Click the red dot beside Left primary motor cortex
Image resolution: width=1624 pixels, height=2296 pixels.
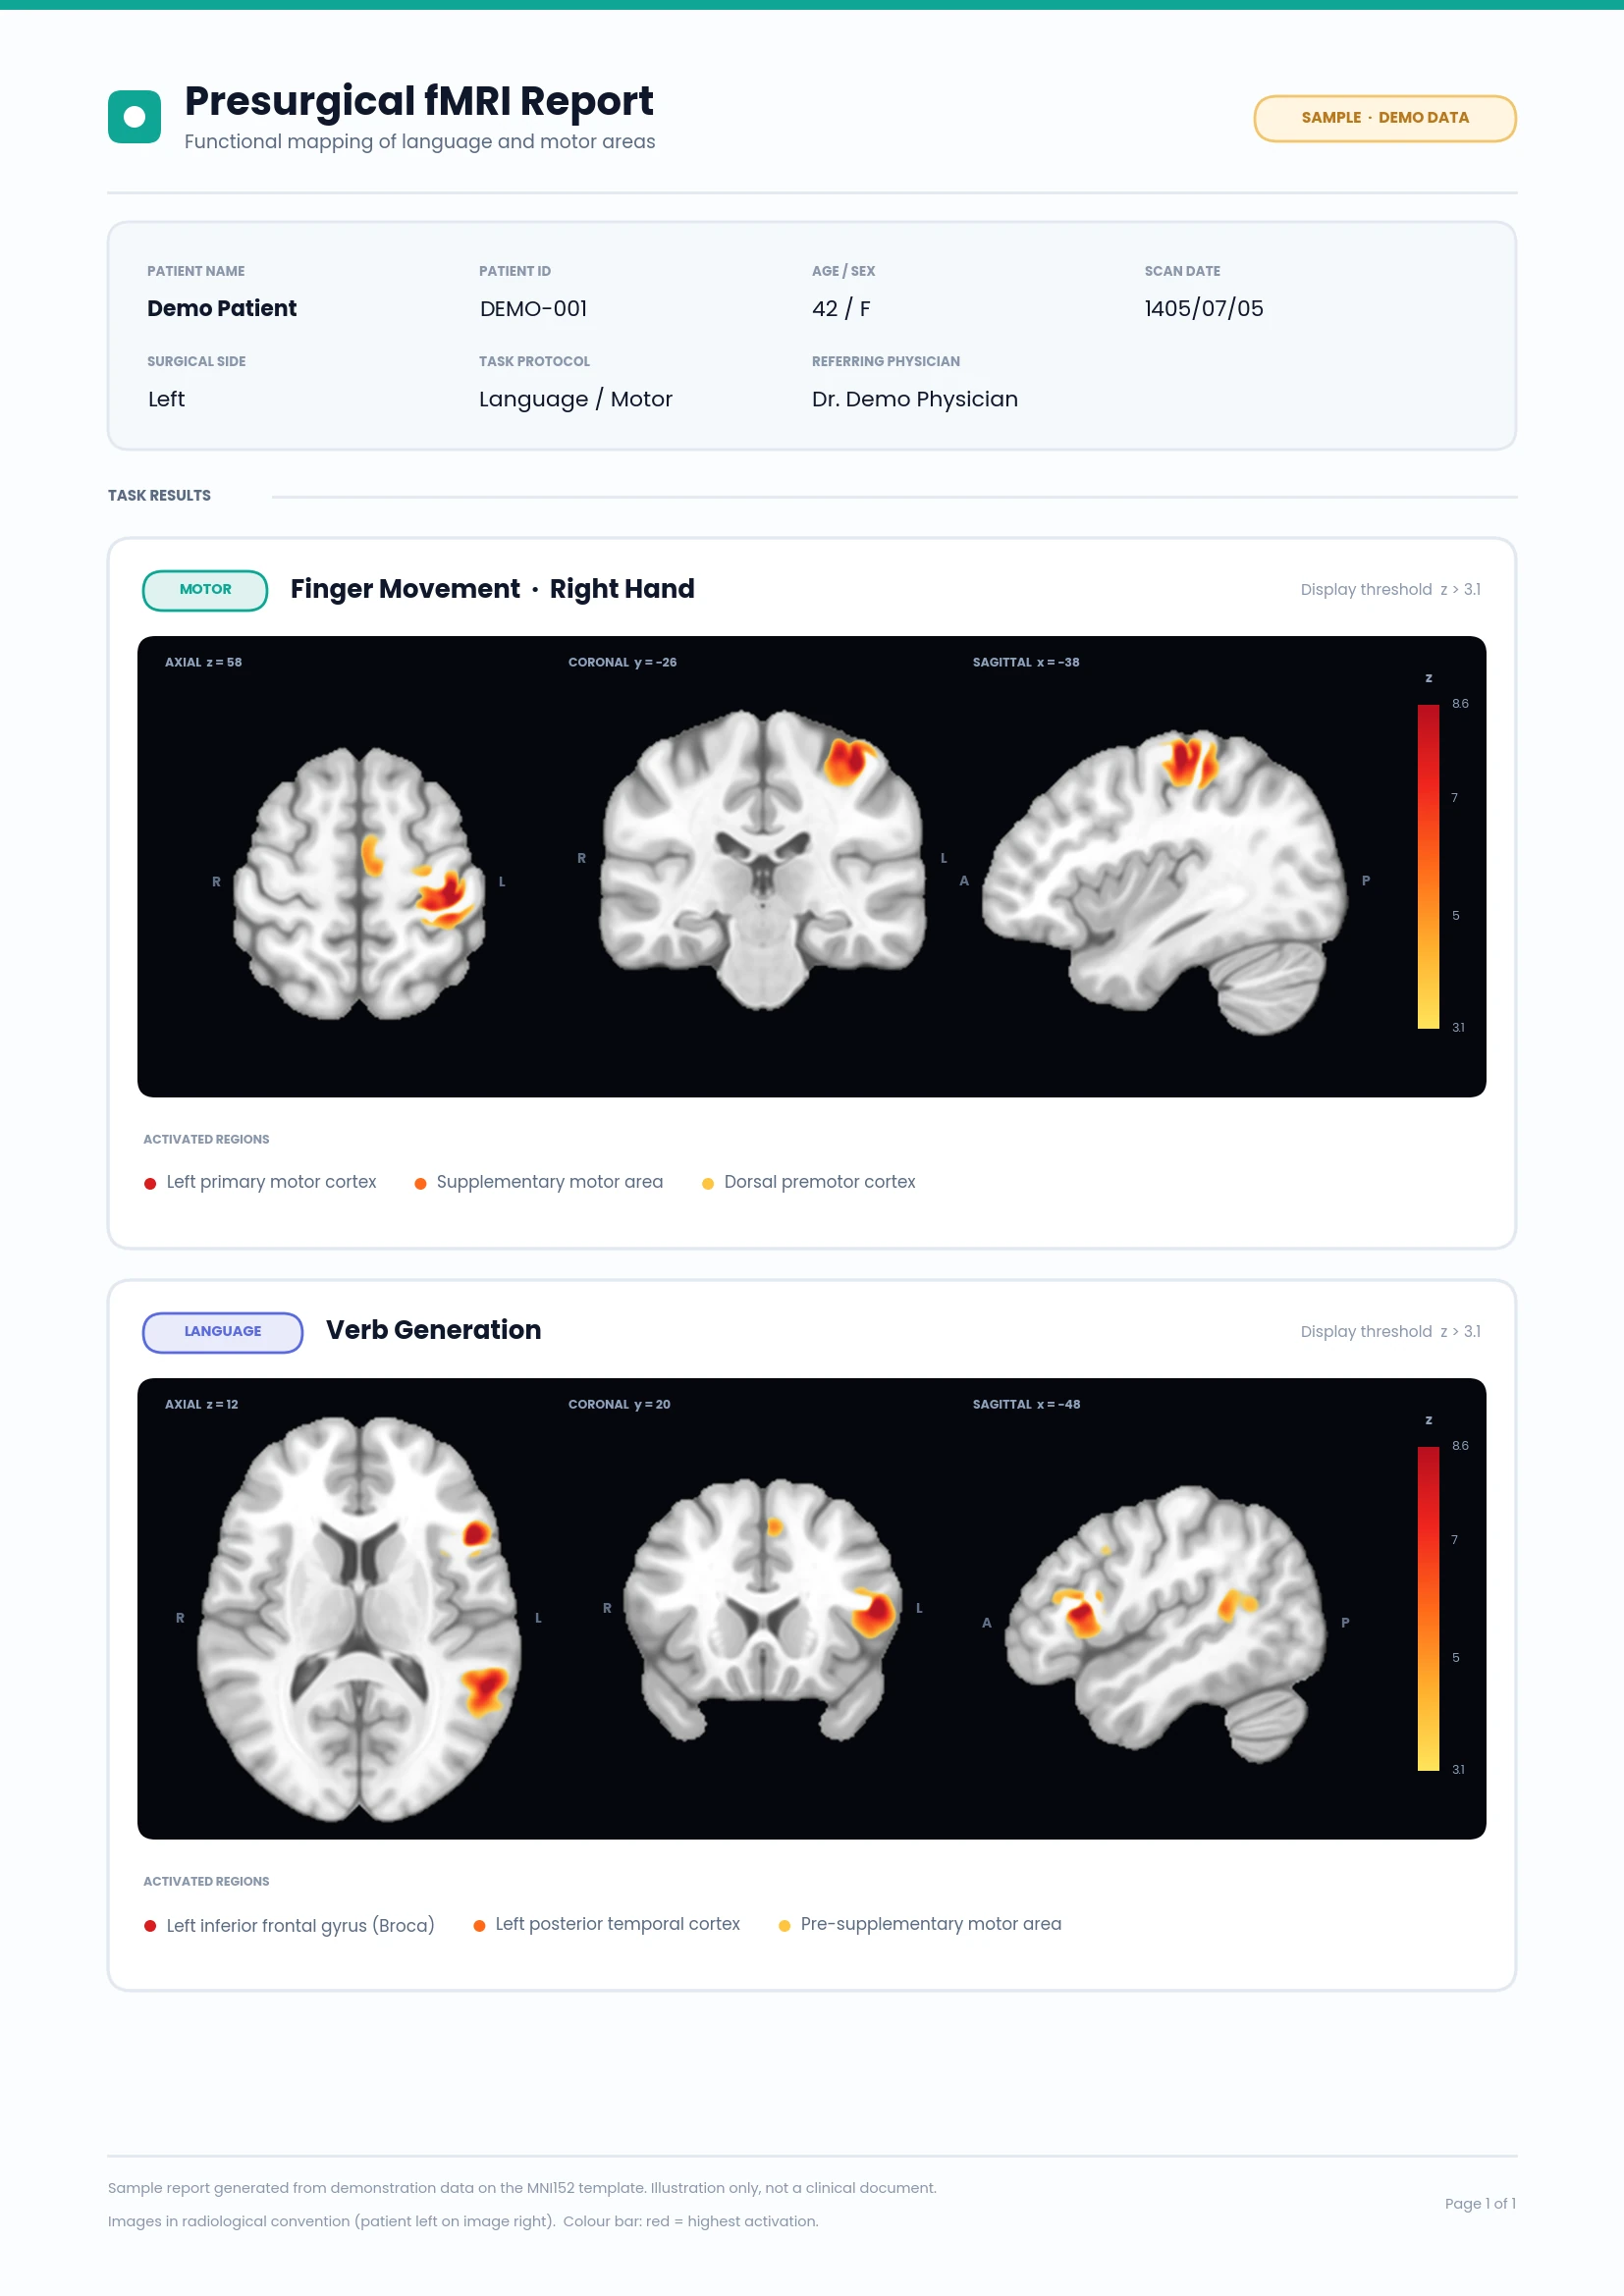[x=150, y=1183]
